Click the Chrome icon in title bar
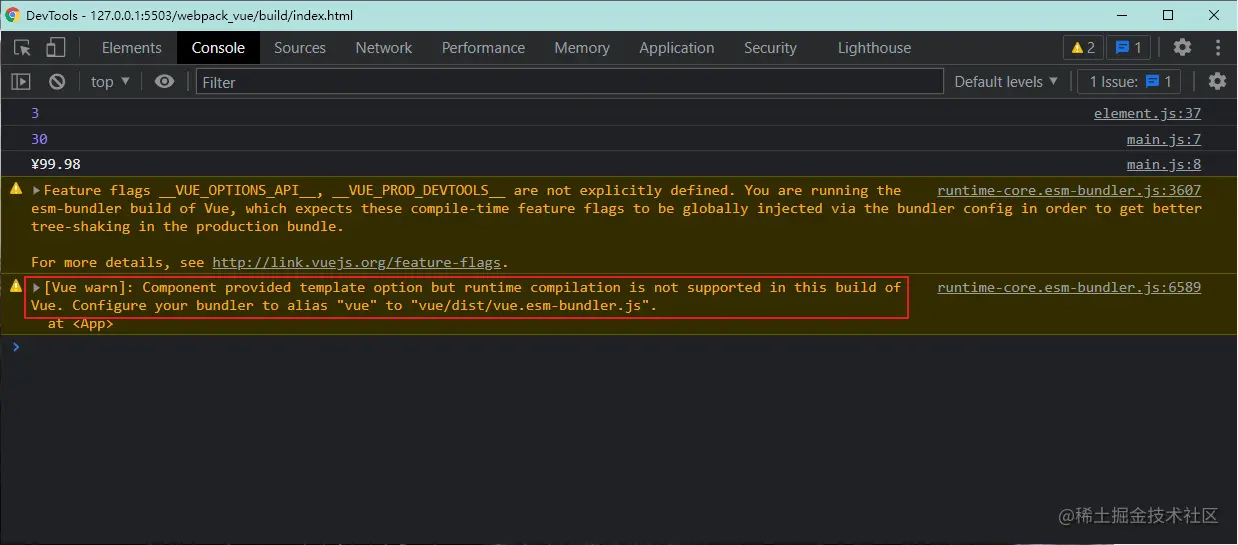This screenshot has width=1238, height=545. [13, 15]
